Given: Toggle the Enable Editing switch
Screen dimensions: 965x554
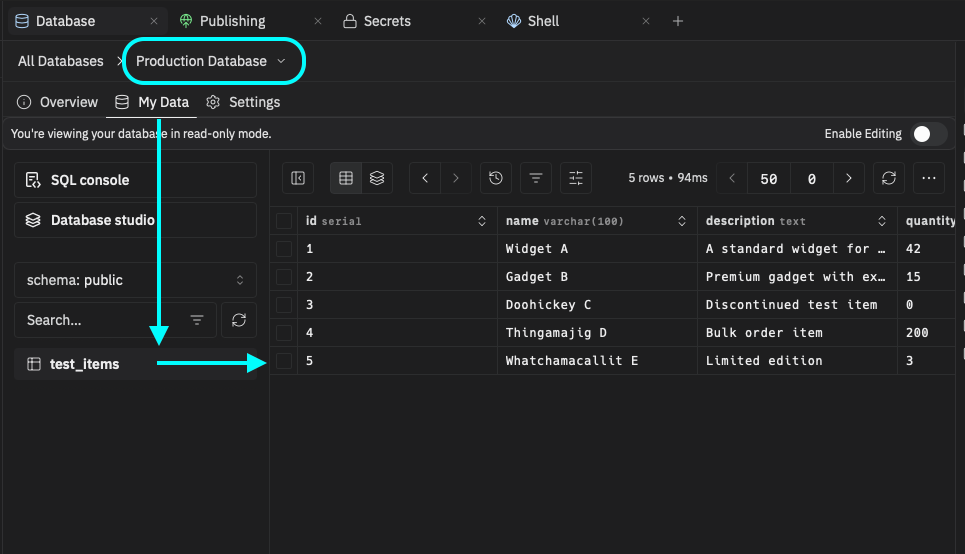Looking at the screenshot, I should 928,134.
